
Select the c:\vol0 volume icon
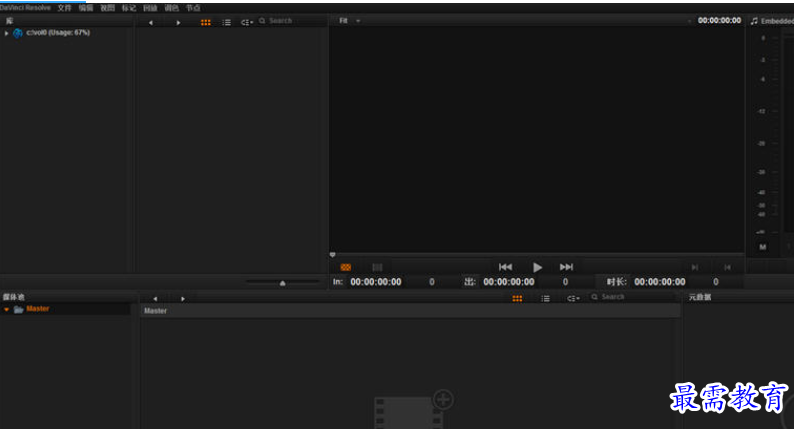click(x=18, y=33)
